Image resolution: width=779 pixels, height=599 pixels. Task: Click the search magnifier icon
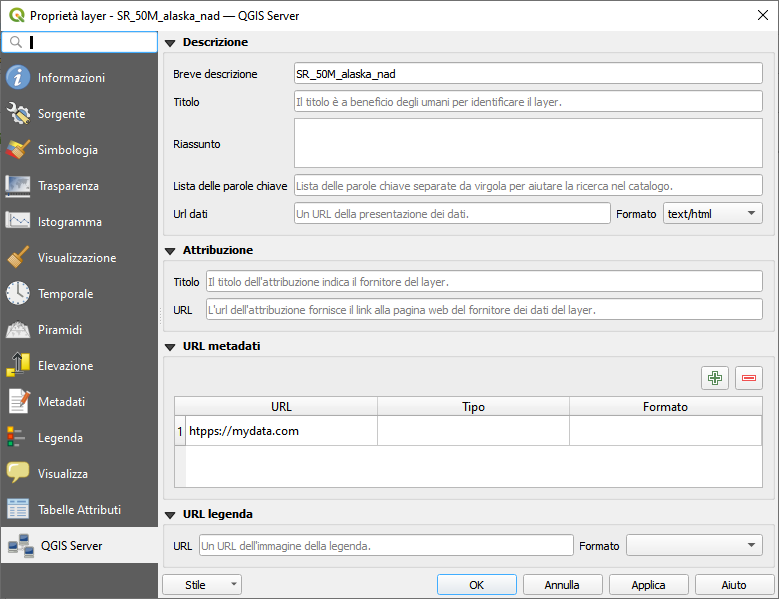click(x=16, y=42)
